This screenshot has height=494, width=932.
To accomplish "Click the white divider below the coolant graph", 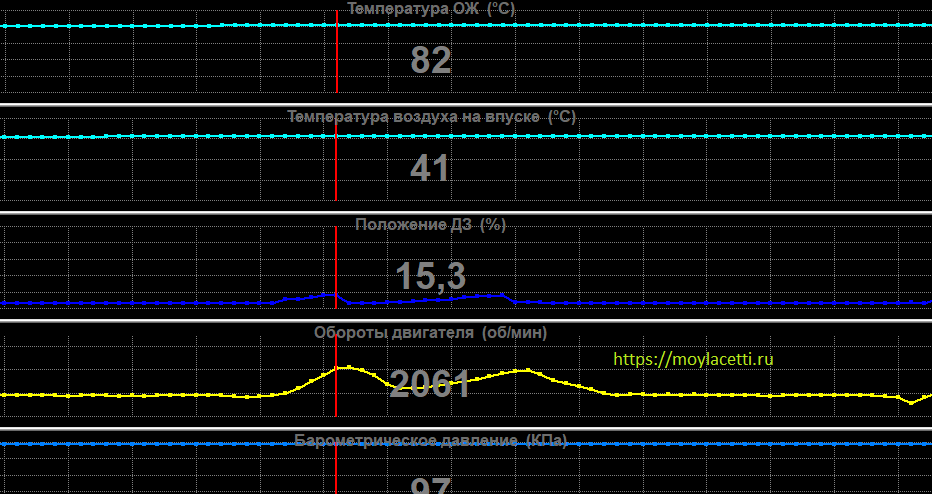I will [466, 104].
